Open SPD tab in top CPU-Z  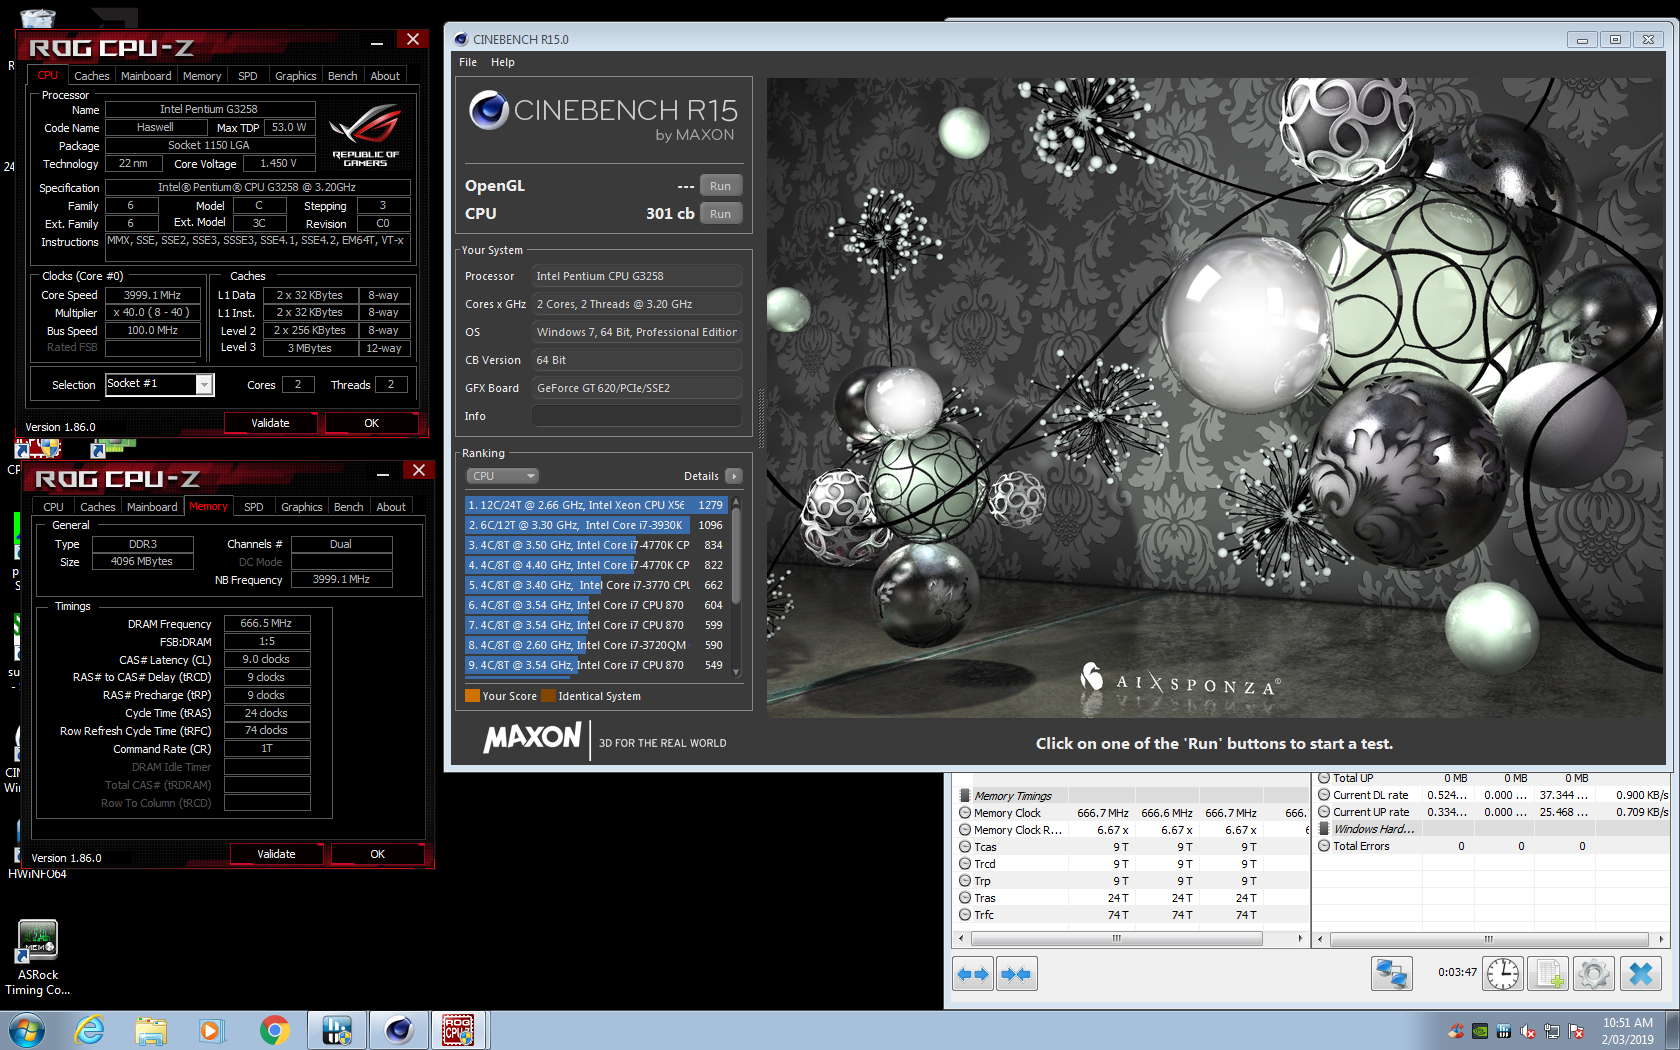click(248, 76)
